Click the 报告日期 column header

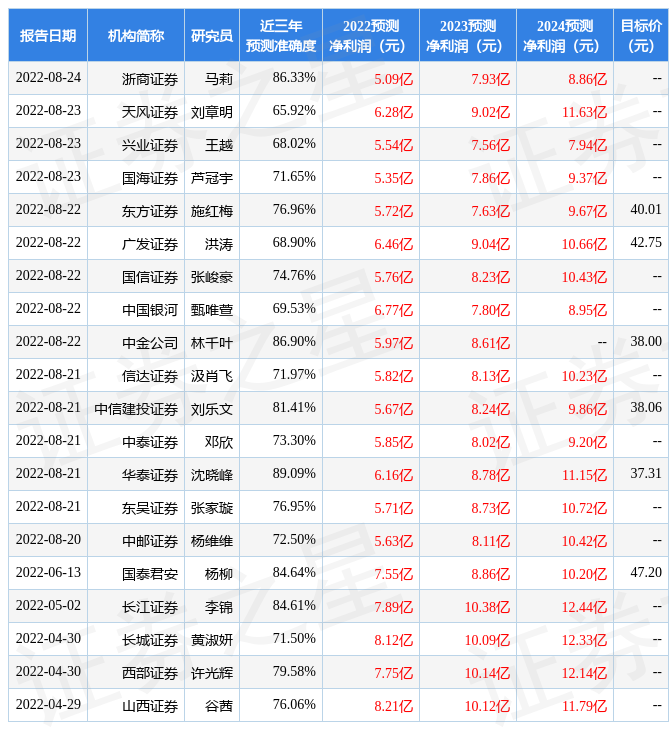coord(48,35)
